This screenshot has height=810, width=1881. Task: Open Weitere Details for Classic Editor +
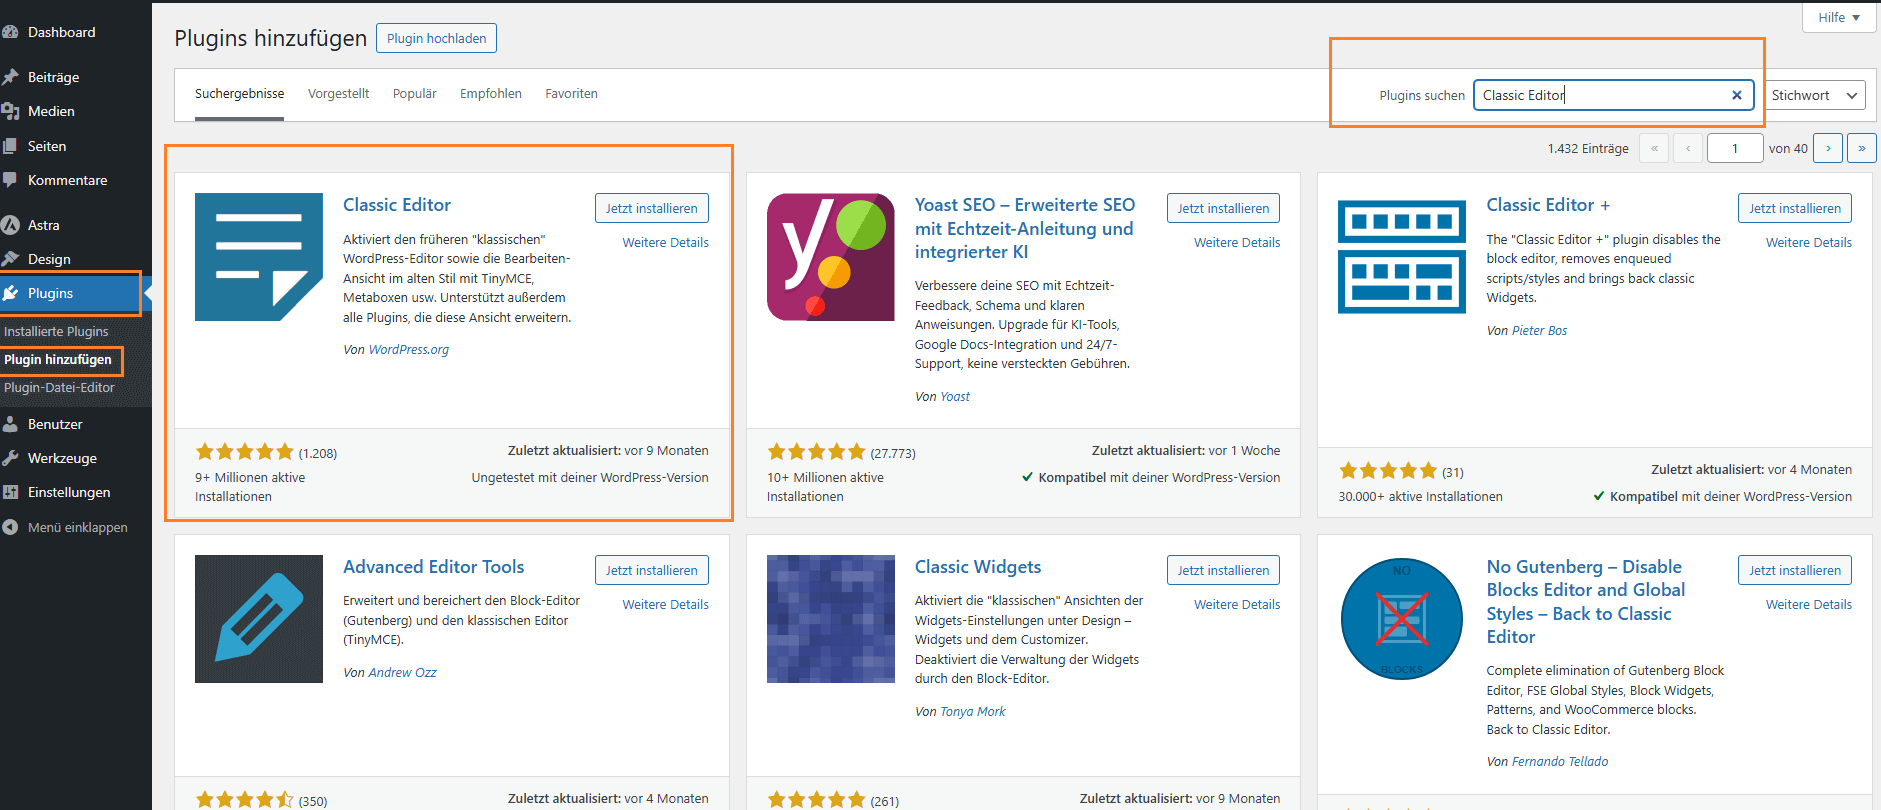point(1808,242)
